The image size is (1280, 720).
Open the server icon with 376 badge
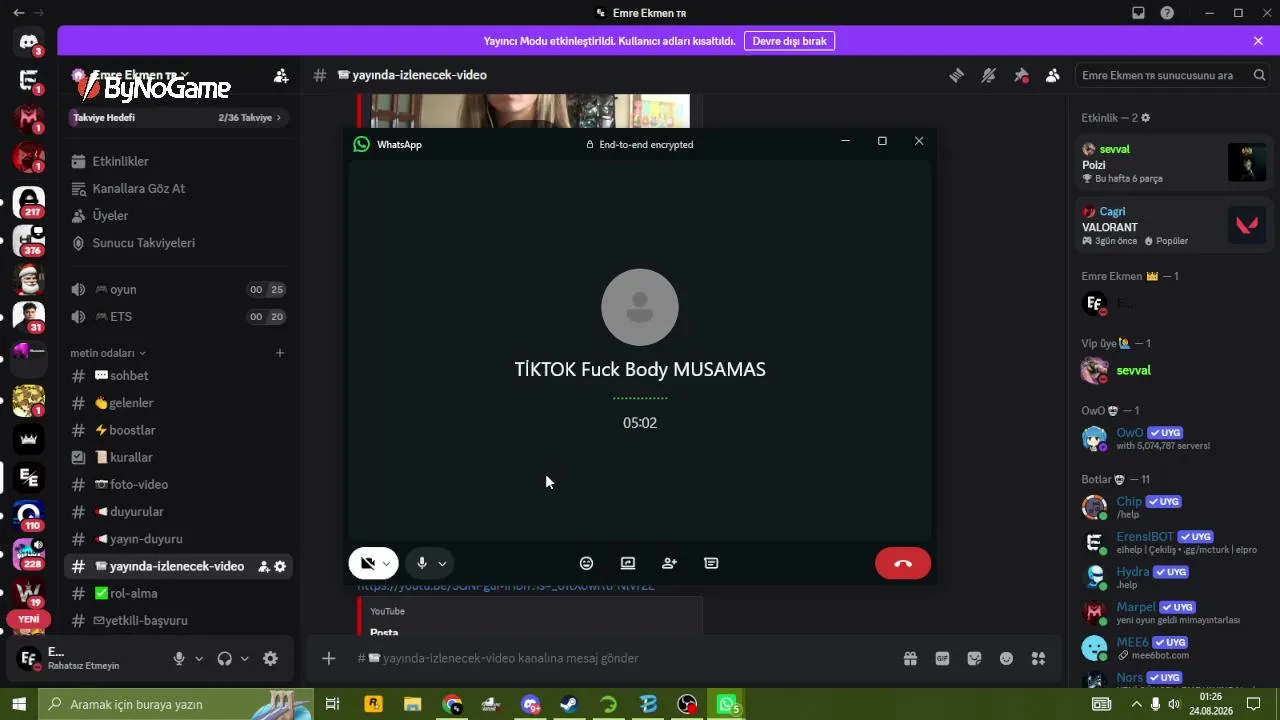coord(29,241)
